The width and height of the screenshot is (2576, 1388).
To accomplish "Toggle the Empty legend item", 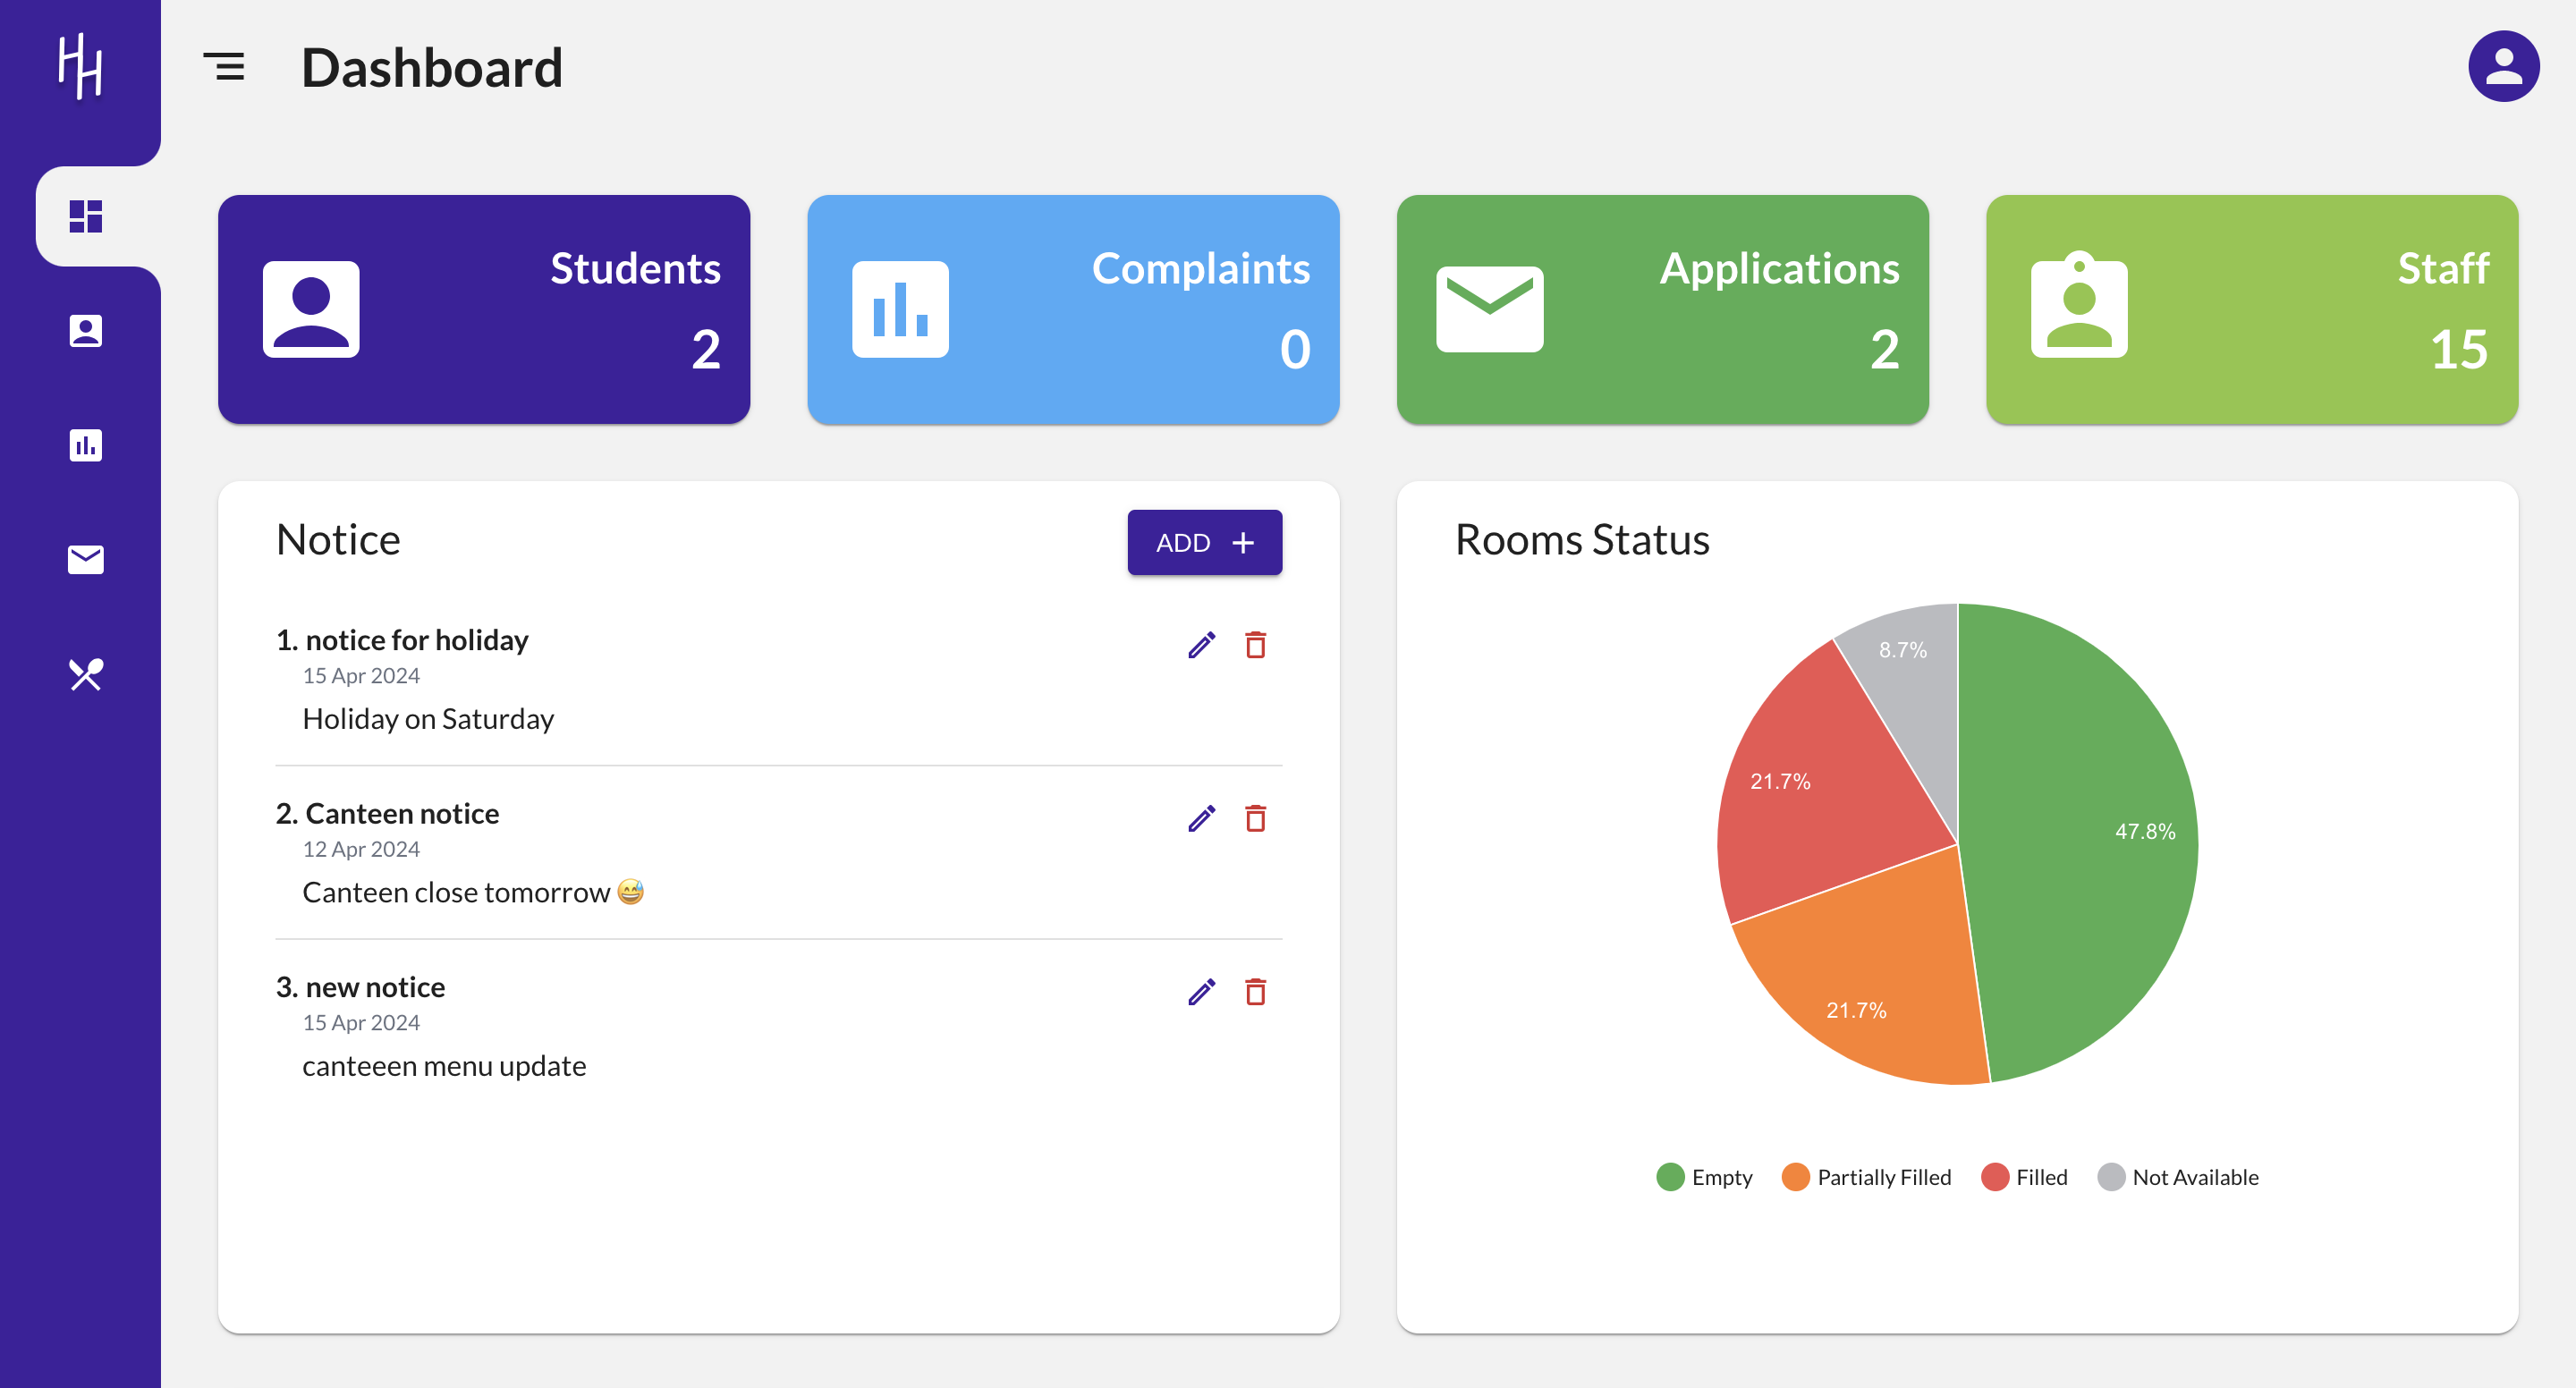I will (1704, 1177).
